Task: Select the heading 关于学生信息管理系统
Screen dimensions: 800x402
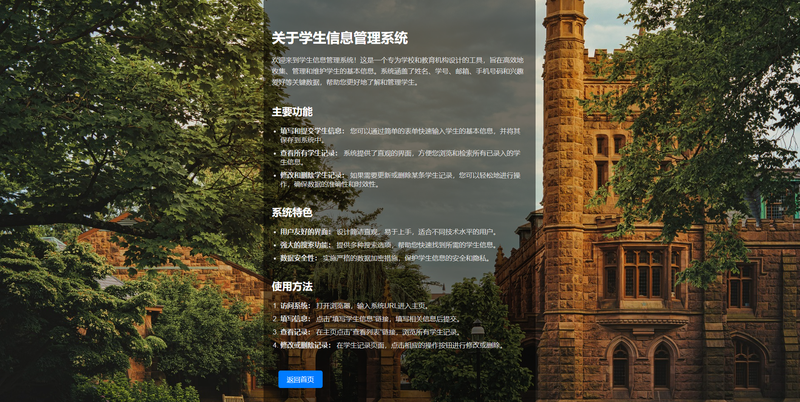Action: point(340,38)
